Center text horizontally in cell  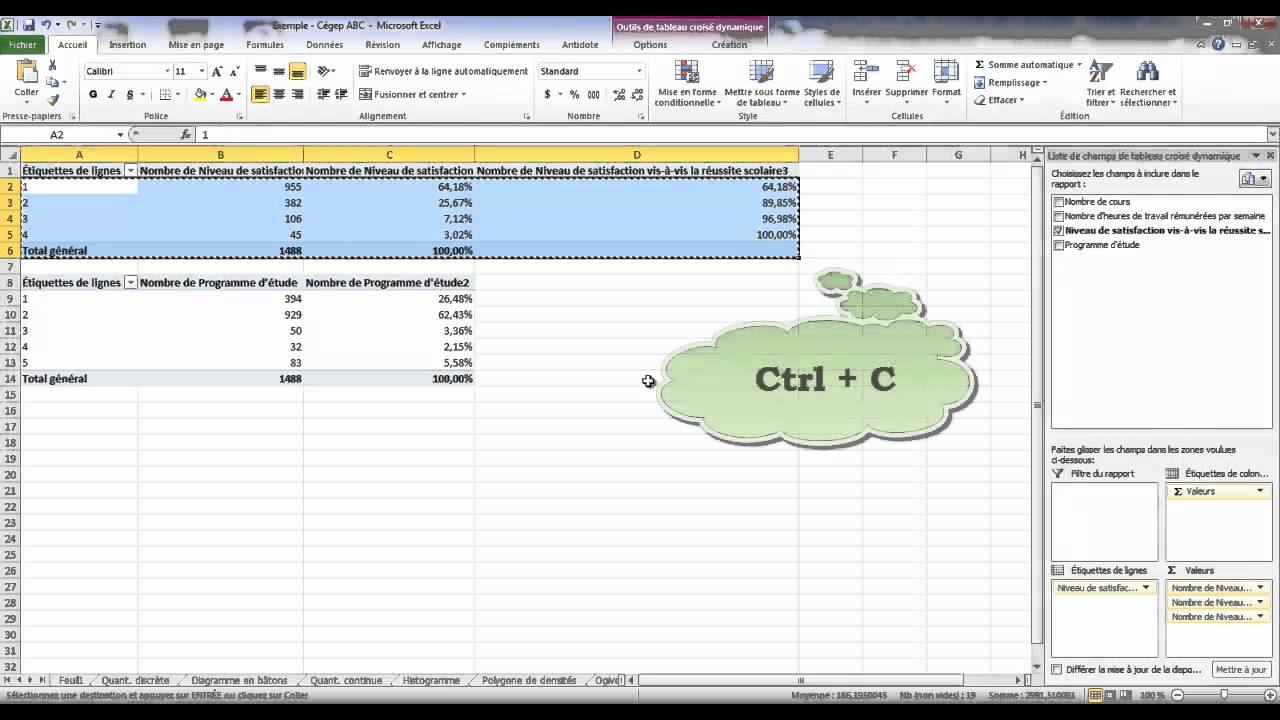pos(279,94)
